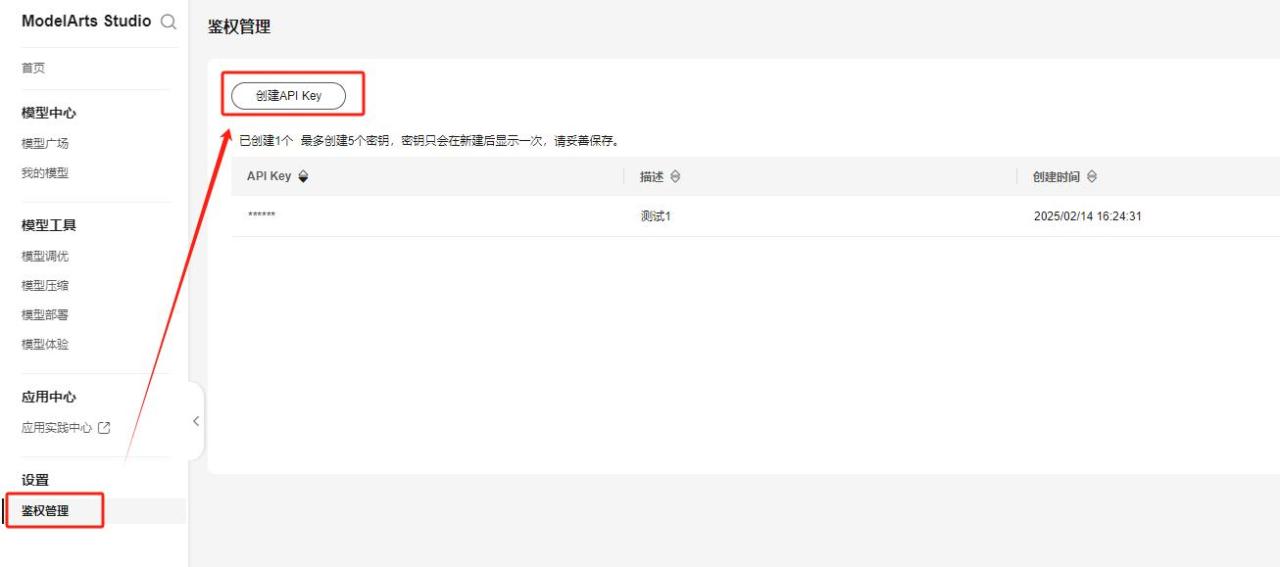Click the 应用中心 section heading
Image resolution: width=1280 pixels, height=567 pixels.
pos(49,397)
